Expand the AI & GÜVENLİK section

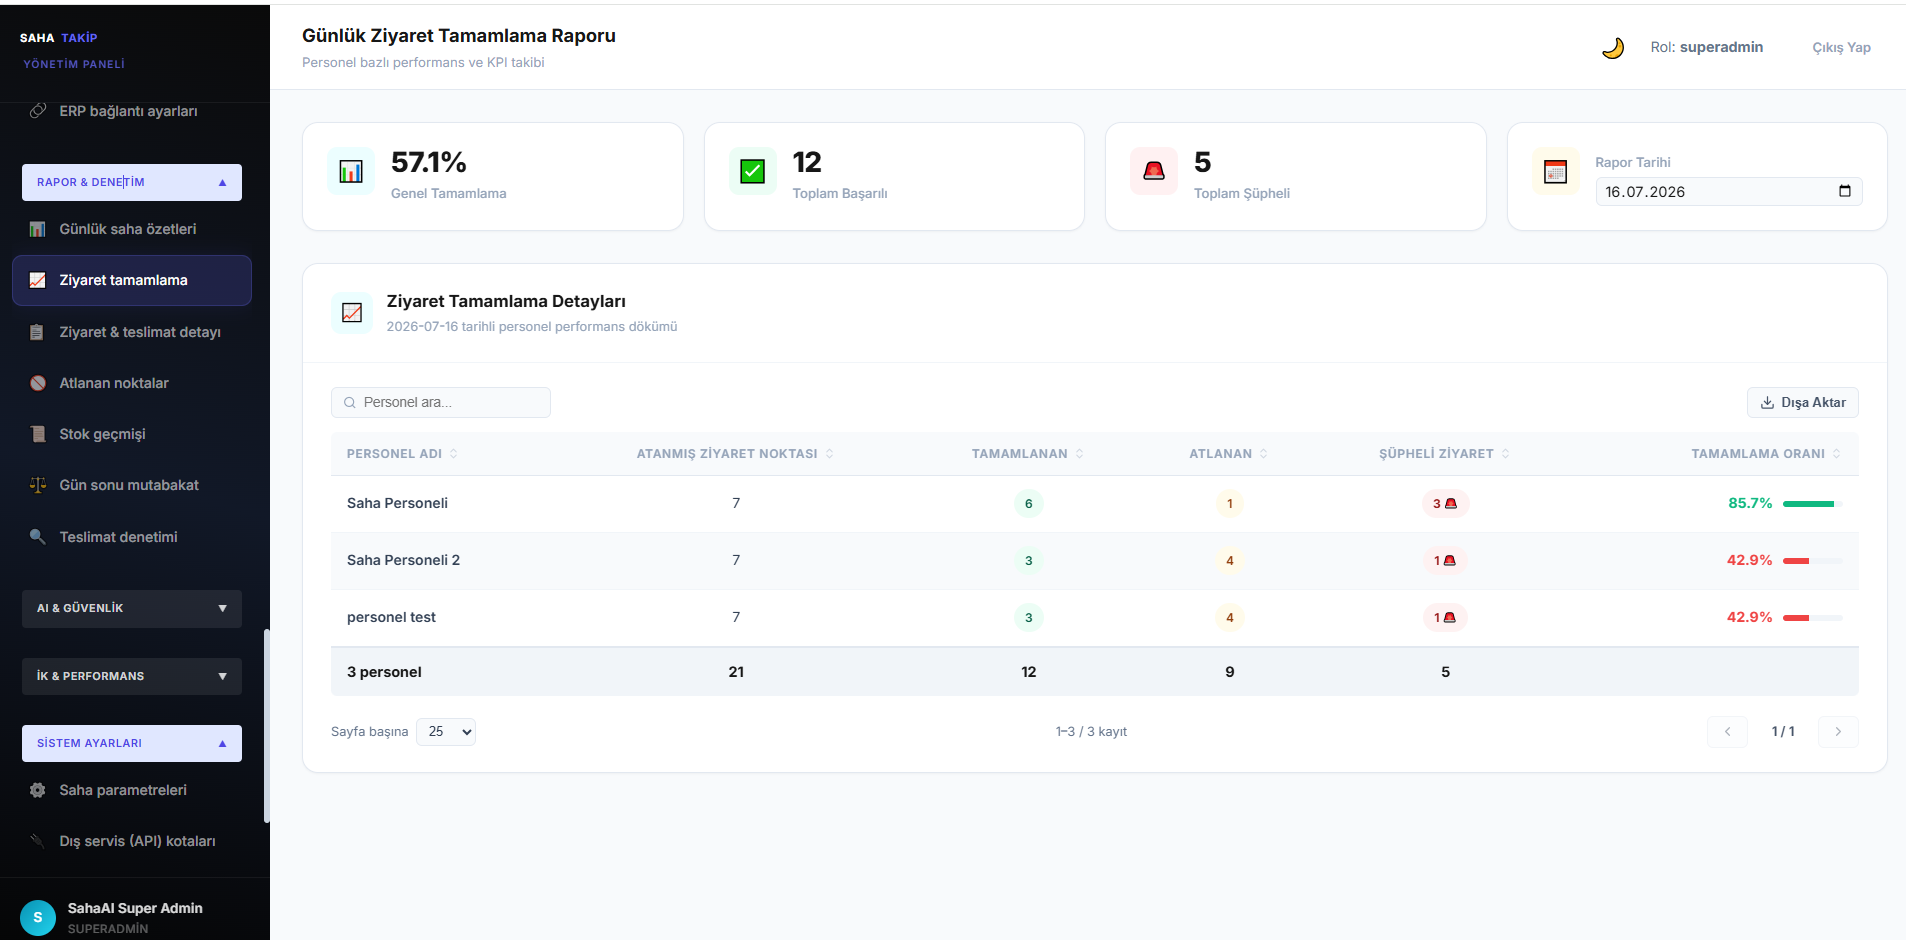tap(132, 608)
